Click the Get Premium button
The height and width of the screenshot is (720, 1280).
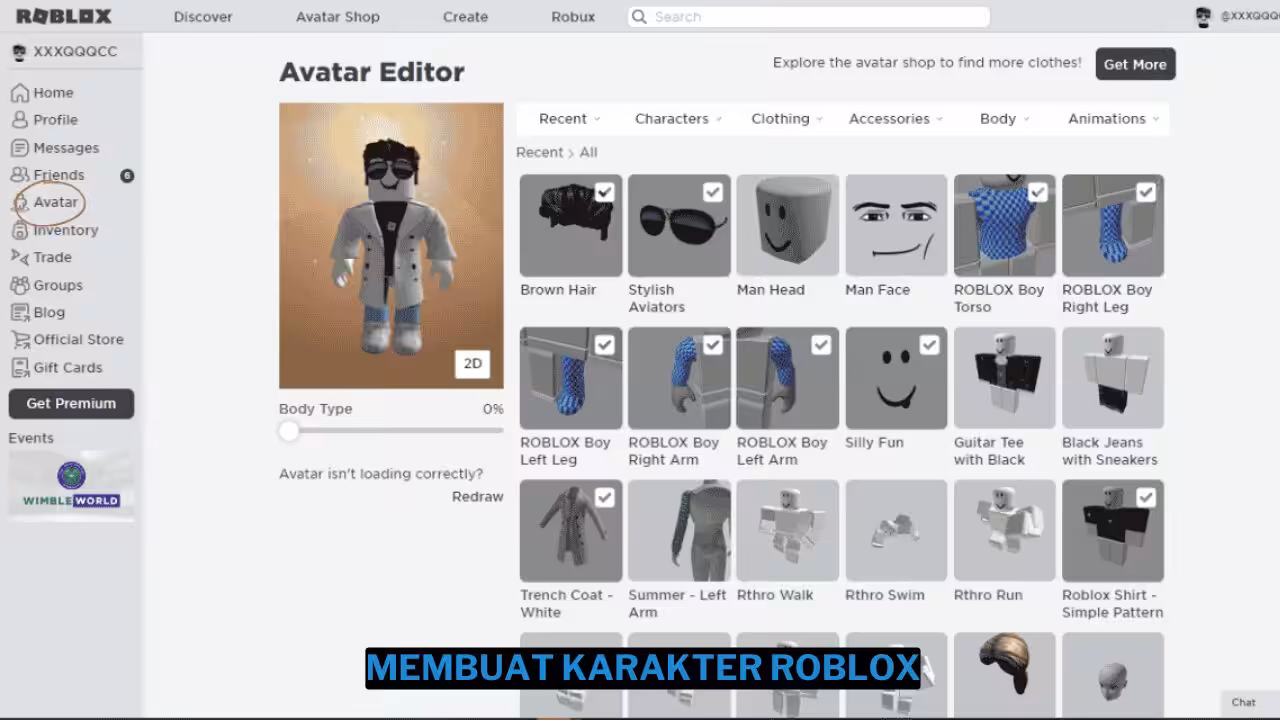[71, 403]
